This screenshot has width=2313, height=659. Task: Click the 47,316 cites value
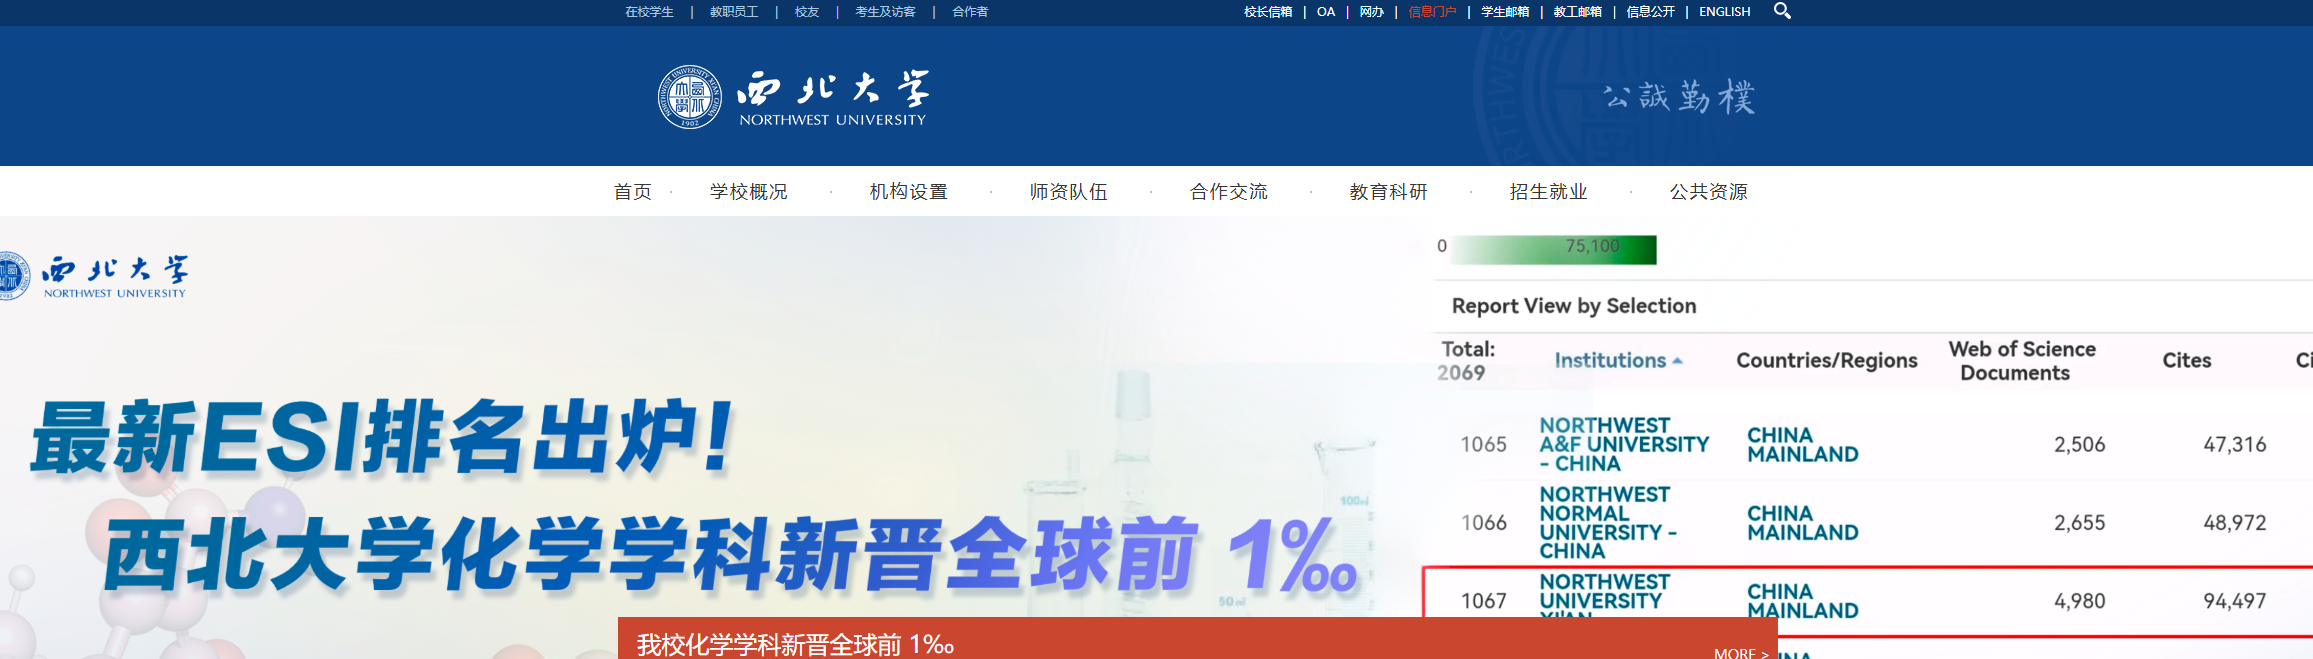tap(2235, 445)
